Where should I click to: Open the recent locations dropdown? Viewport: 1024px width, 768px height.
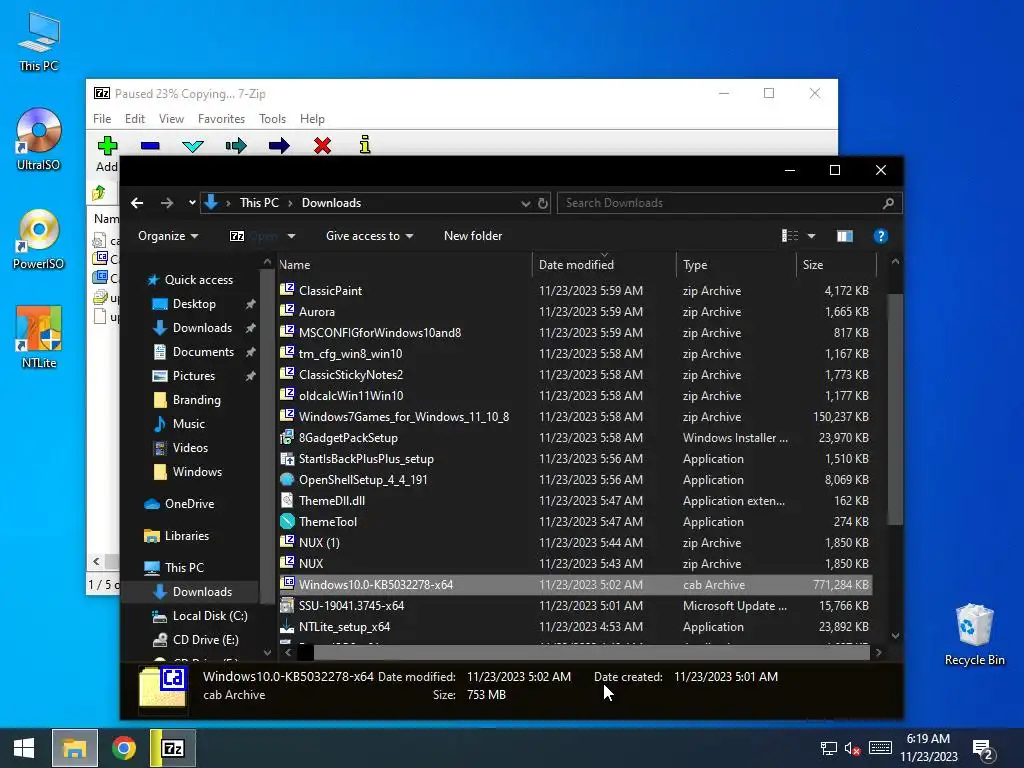click(x=192, y=203)
